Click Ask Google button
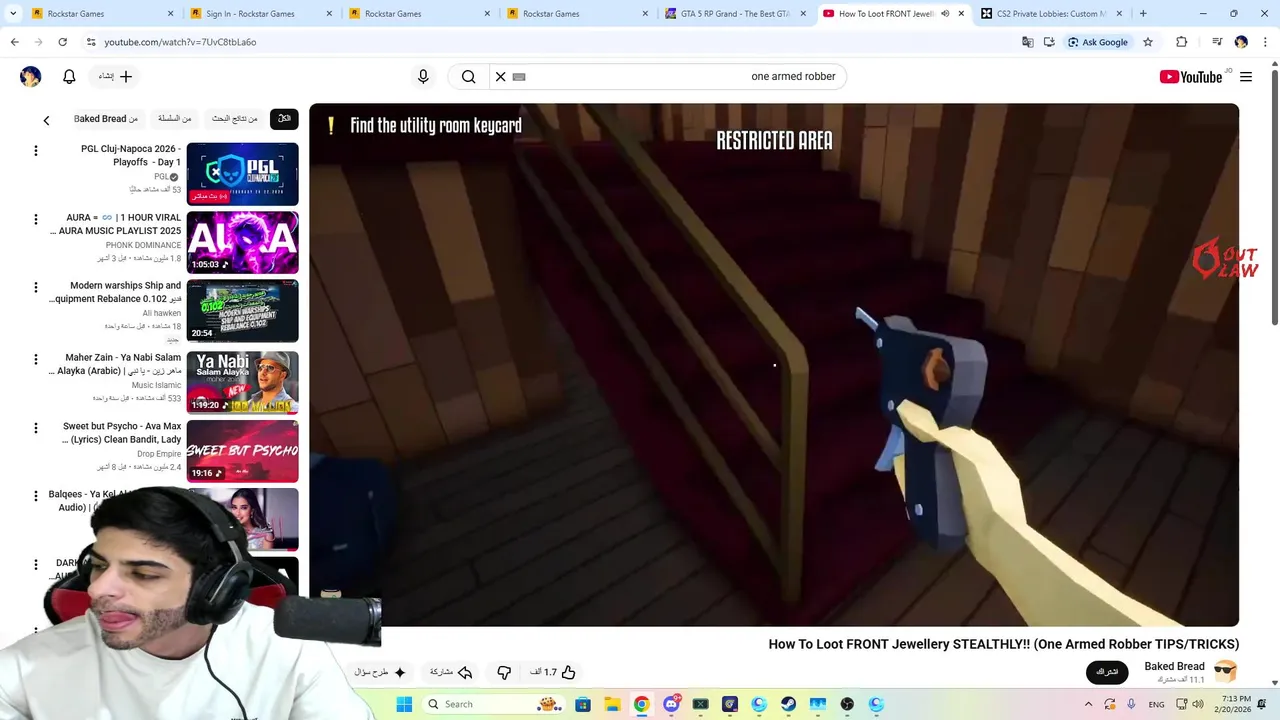 1098,42
